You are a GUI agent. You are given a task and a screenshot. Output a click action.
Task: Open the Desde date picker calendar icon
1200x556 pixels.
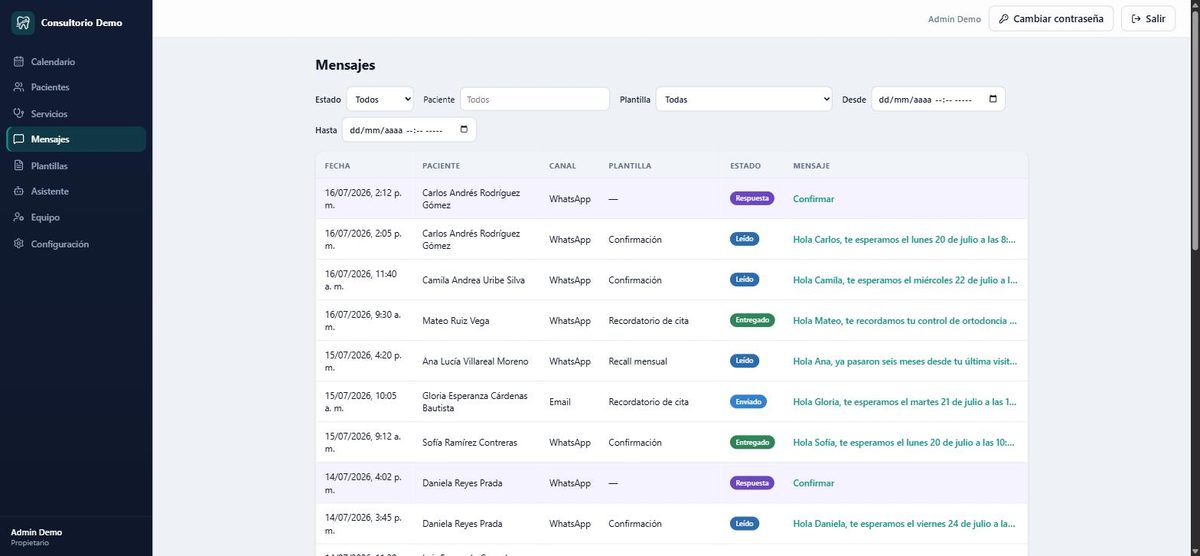pos(993,99)
